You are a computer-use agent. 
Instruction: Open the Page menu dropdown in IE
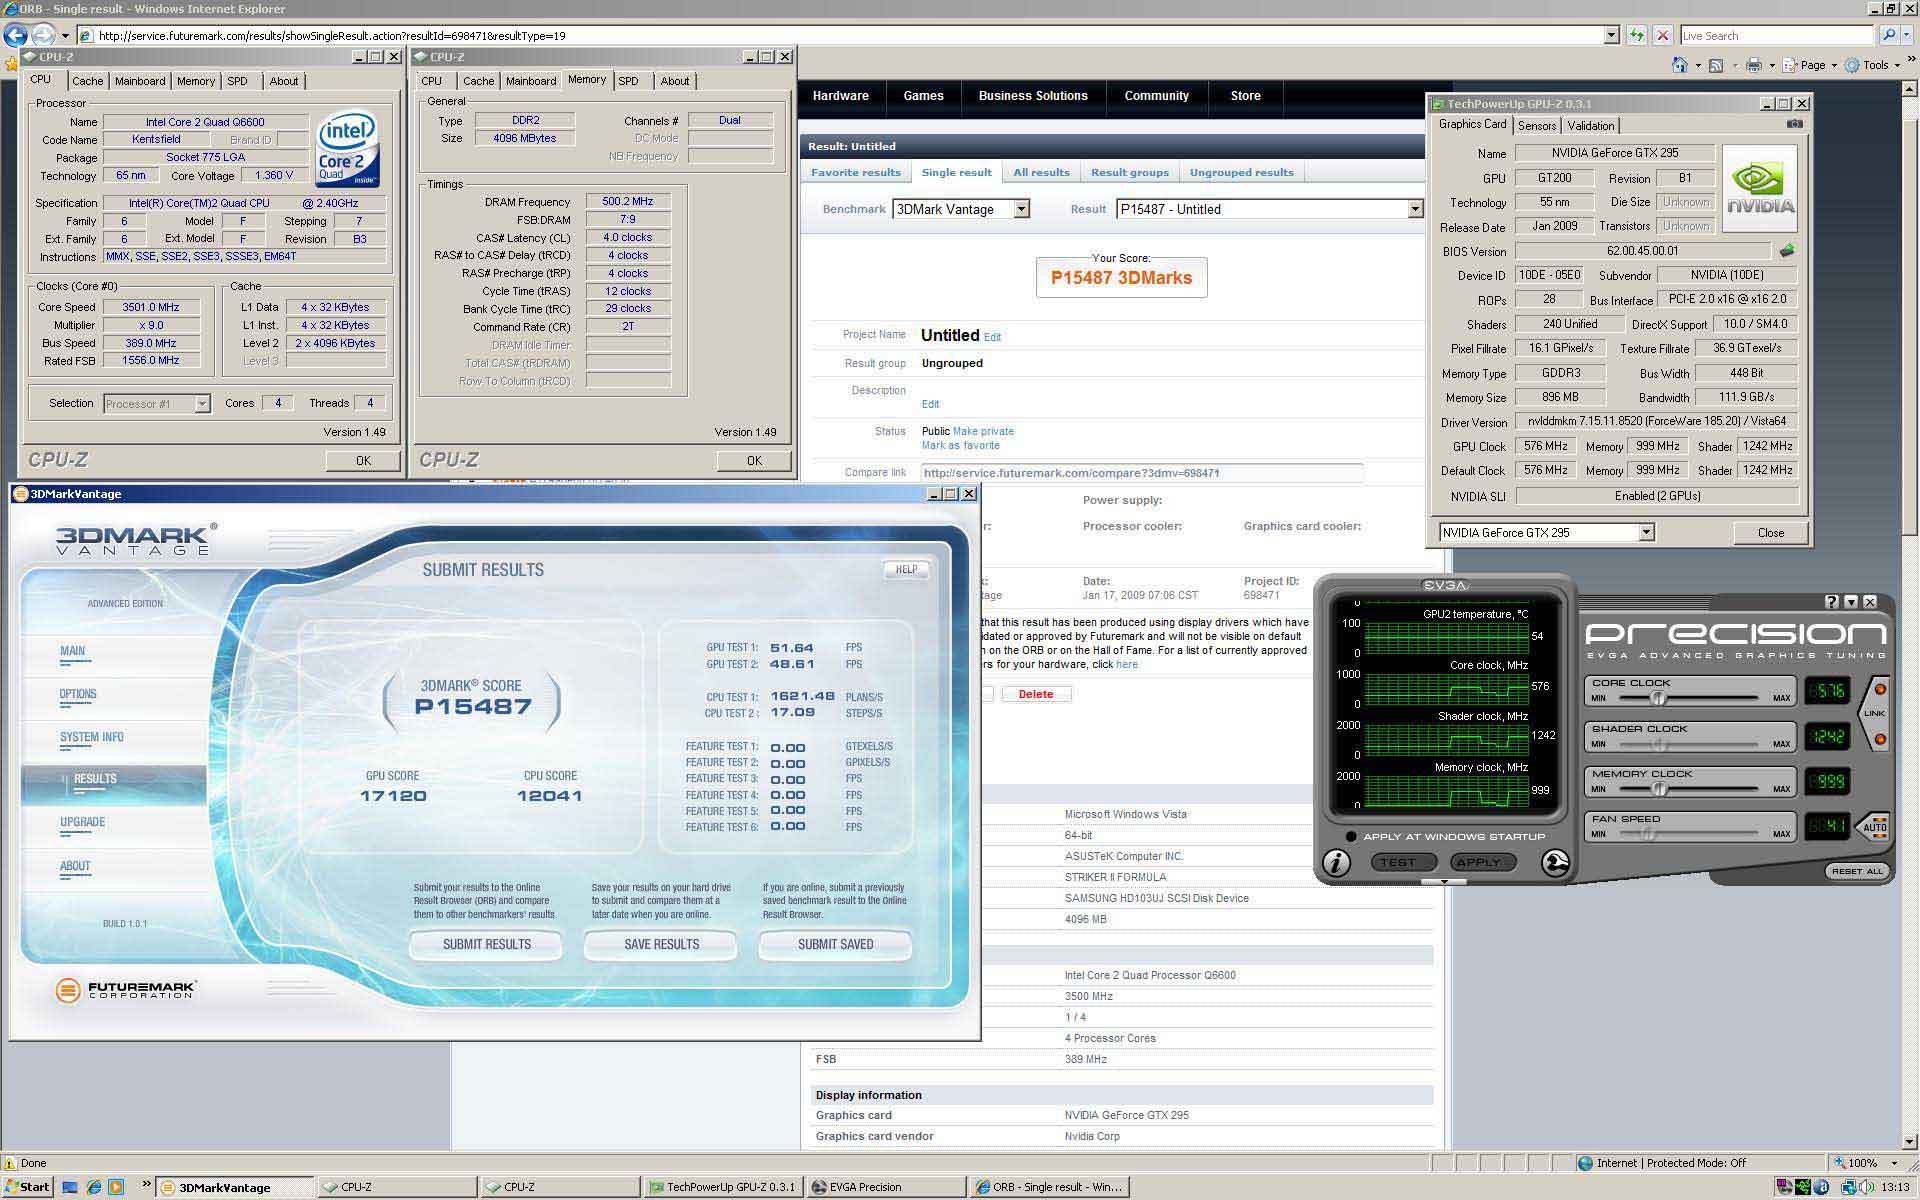[x=1833, y=65]
